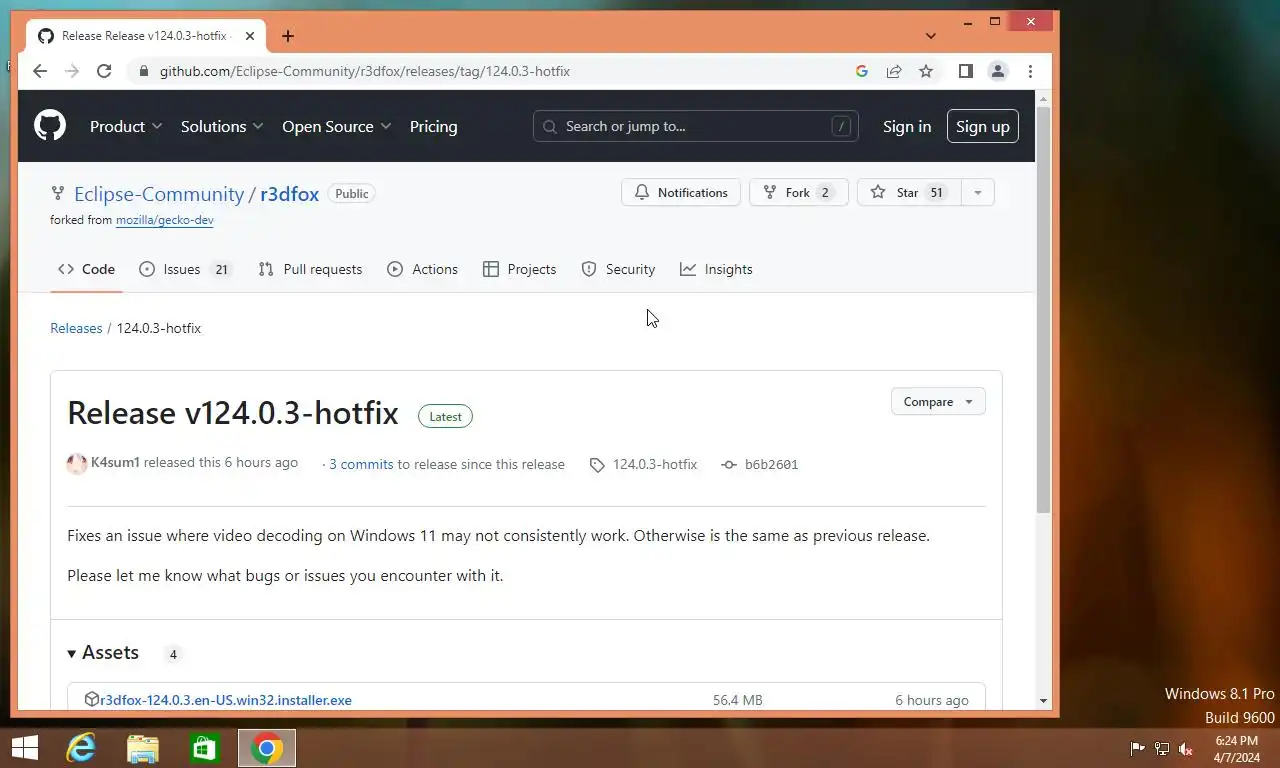Click the Notifications button

click(x=681, y=192)
